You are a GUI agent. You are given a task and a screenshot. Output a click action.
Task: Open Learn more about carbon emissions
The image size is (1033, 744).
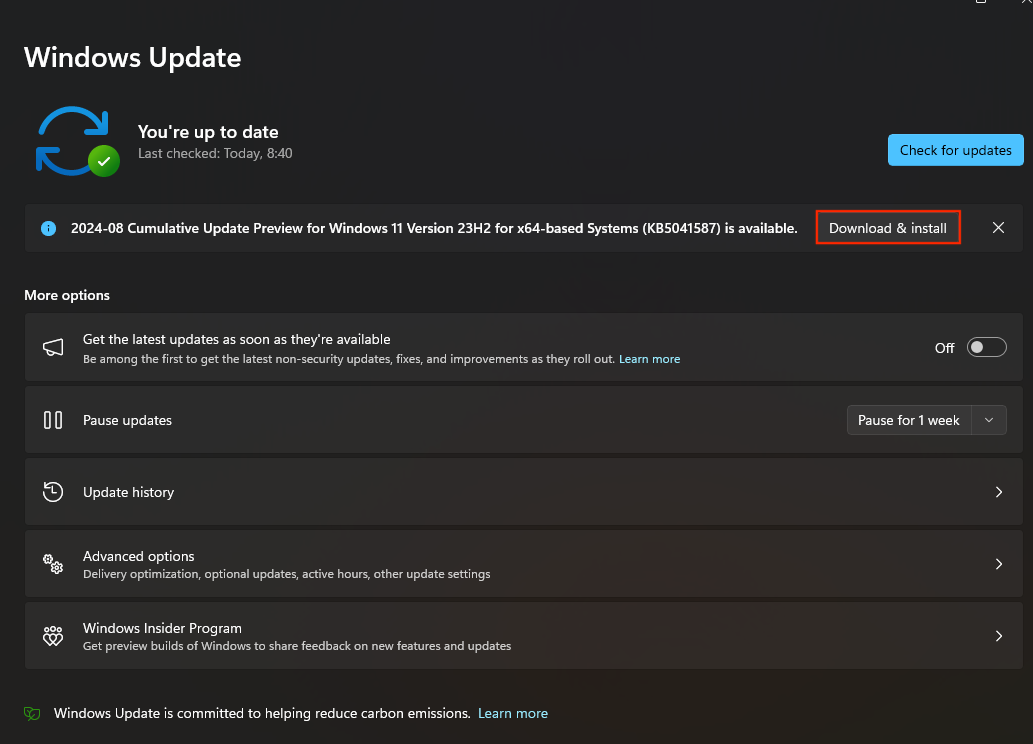pyautogui.click(x=513, y=712)
